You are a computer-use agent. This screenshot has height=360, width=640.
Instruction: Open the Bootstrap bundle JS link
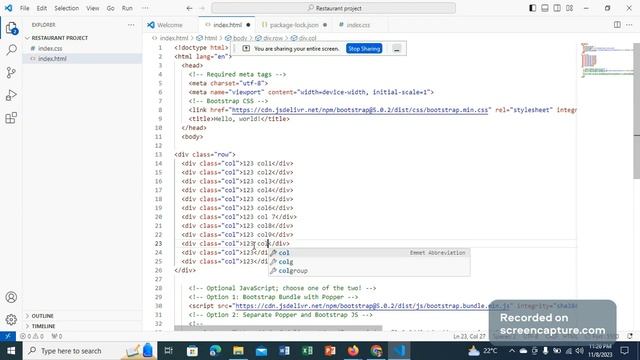tap(373, 306)
